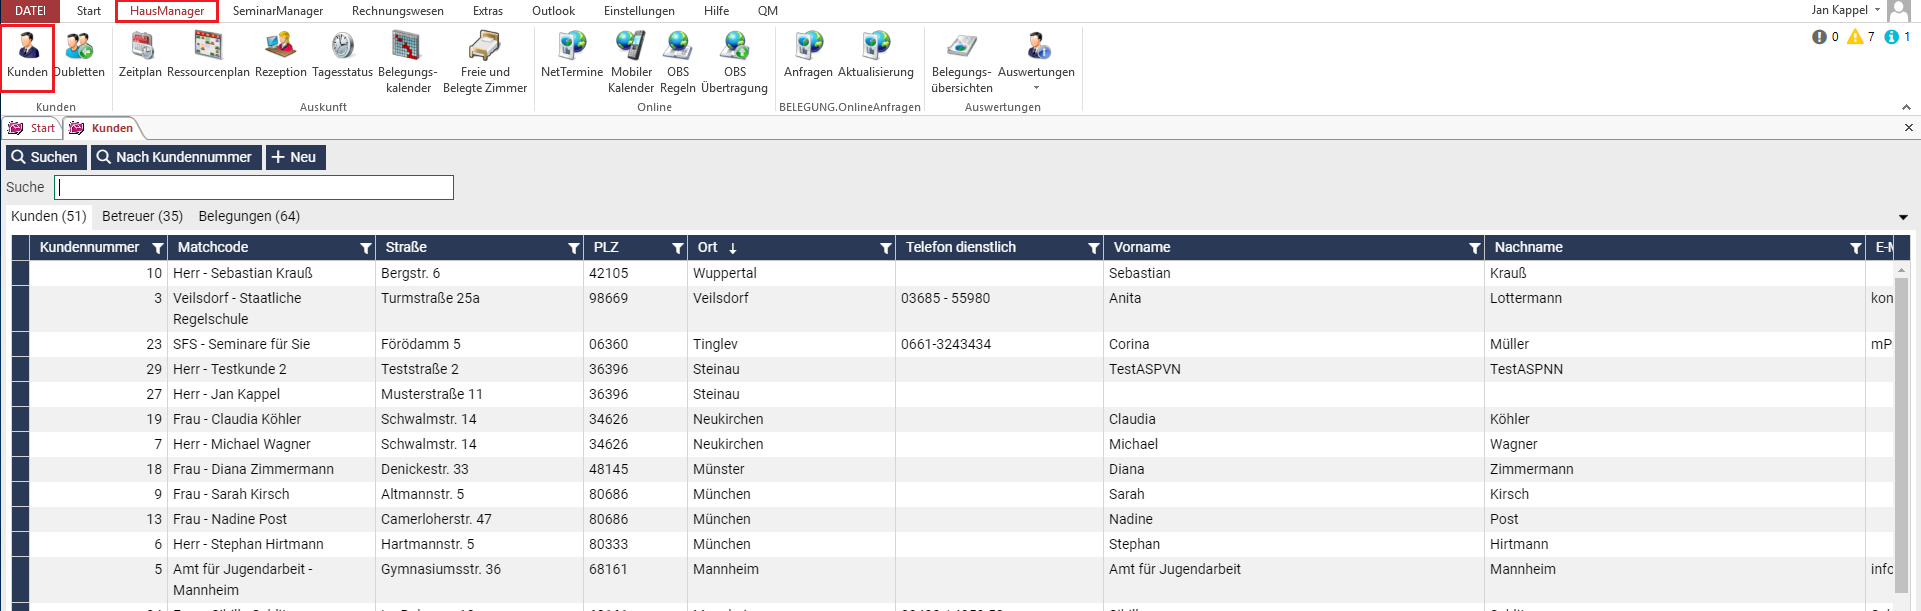Open the Dubletten tool in ribbon
Image resolution: width=1921 pixels, height=611 pixels.
[x=79, y=55]
